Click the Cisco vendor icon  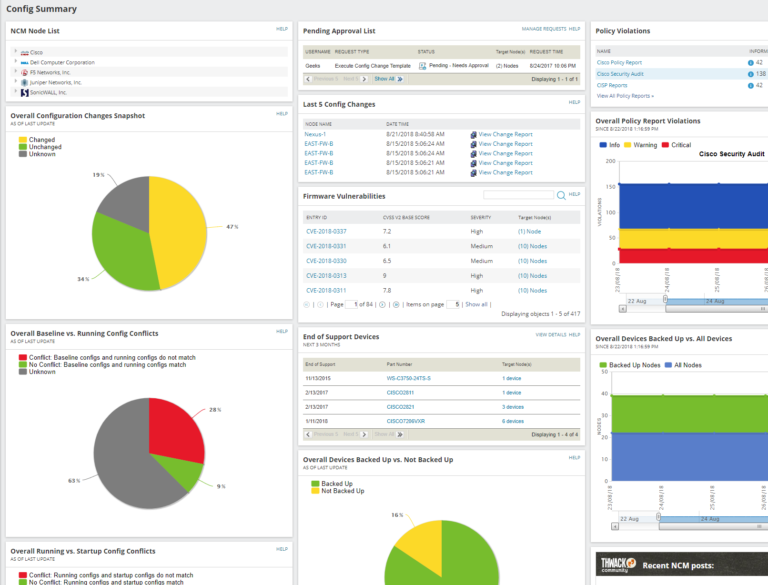tap(24, 52)
